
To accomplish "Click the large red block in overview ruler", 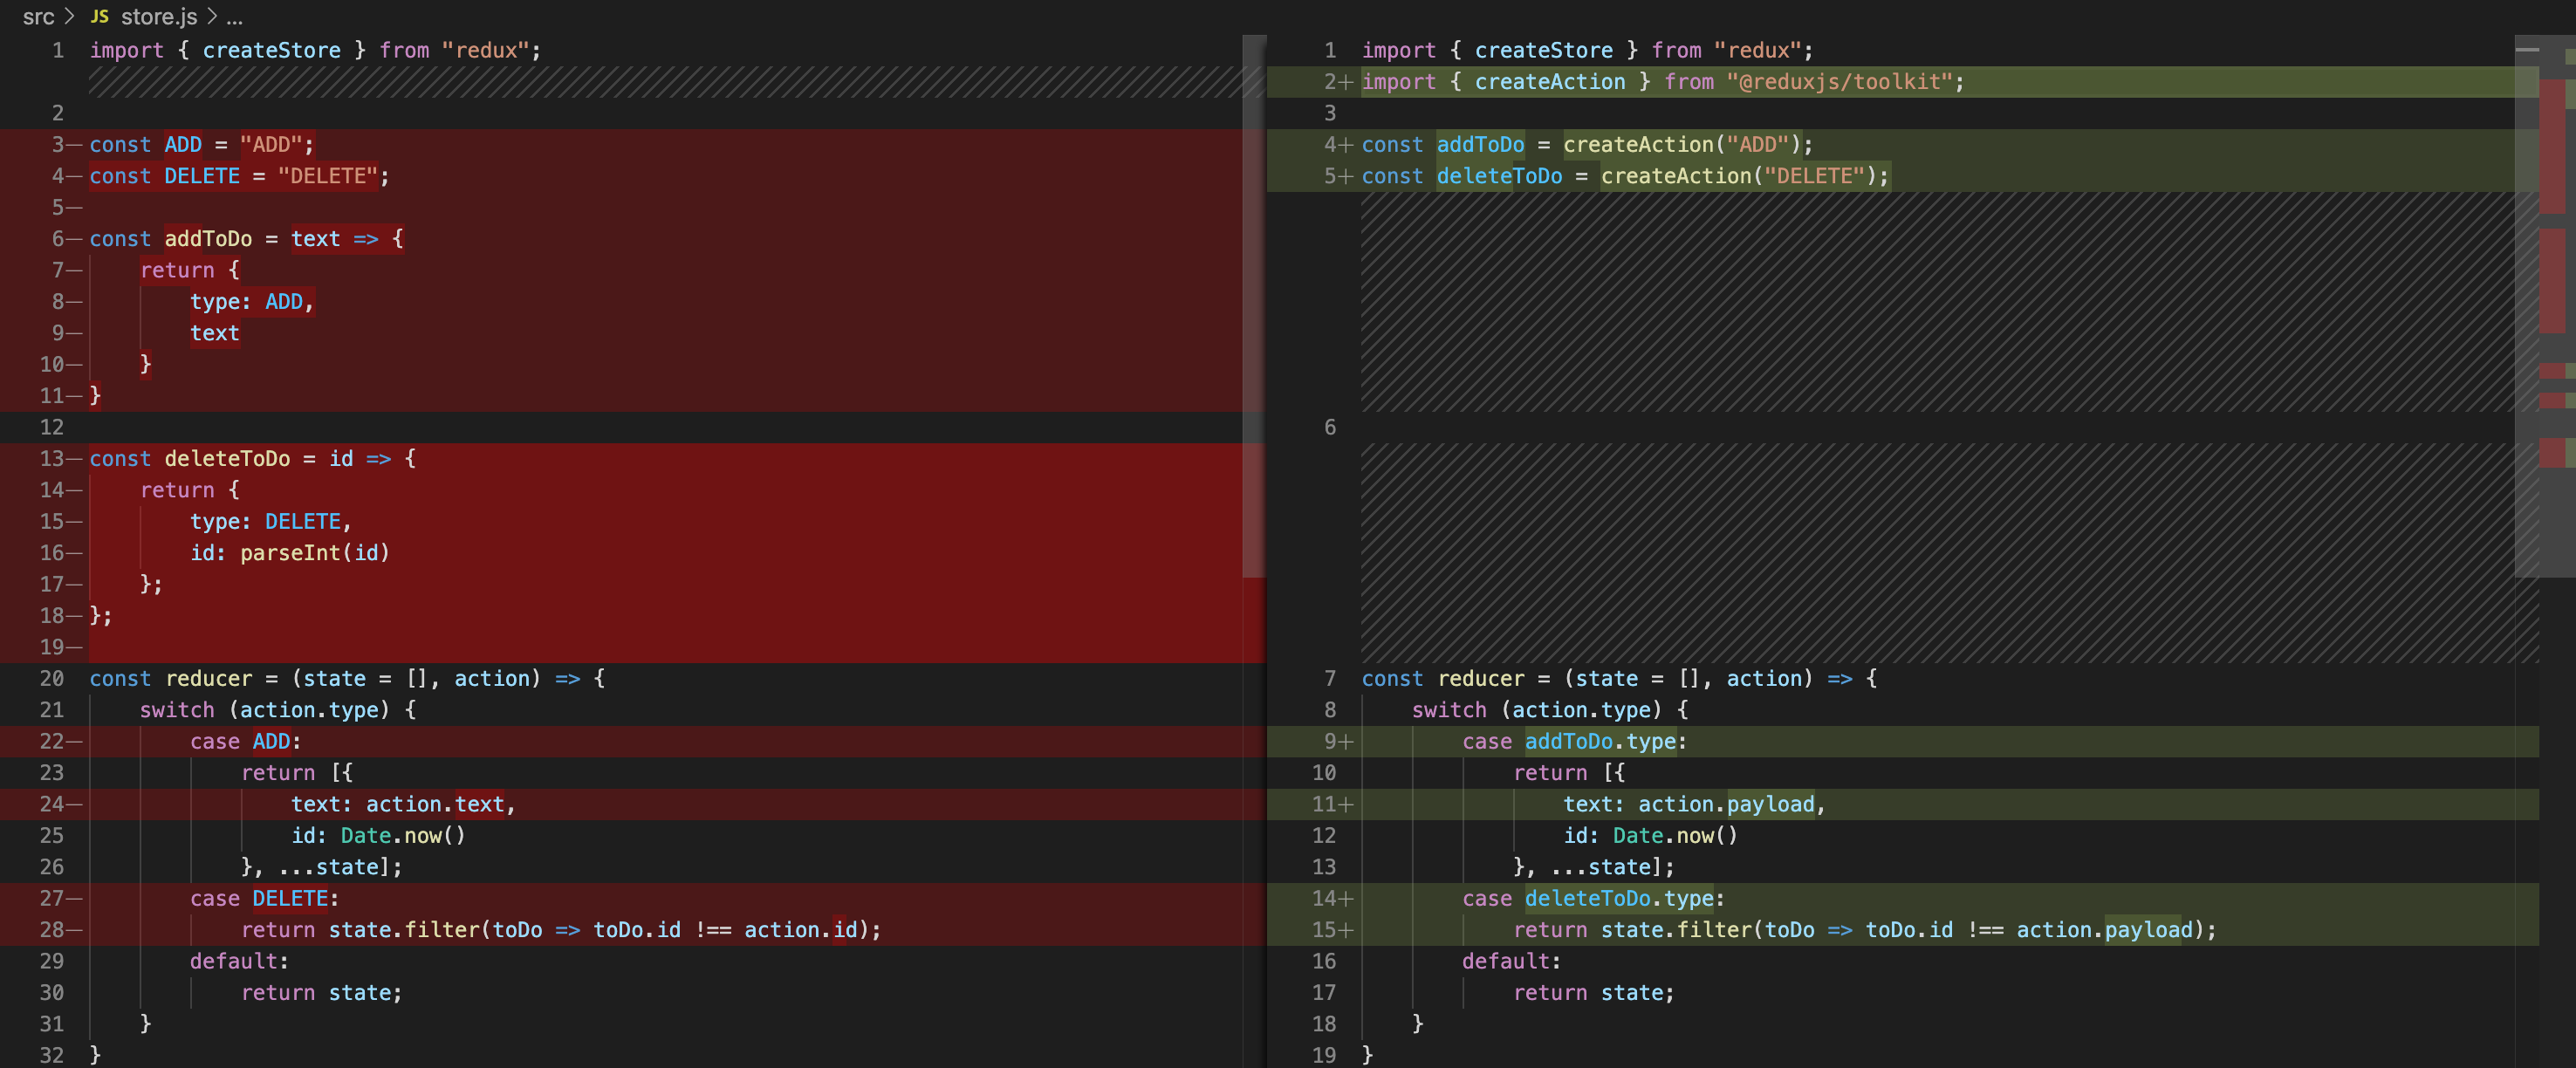I will [x=2552, y=146].
